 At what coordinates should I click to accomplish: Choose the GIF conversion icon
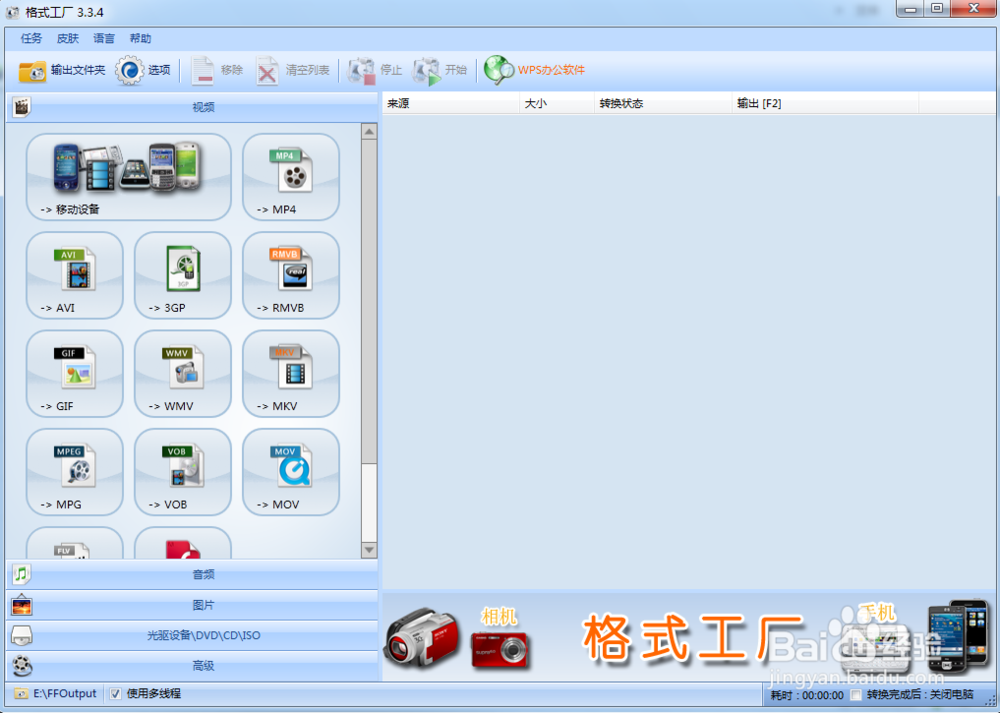[x=75, y=373]
